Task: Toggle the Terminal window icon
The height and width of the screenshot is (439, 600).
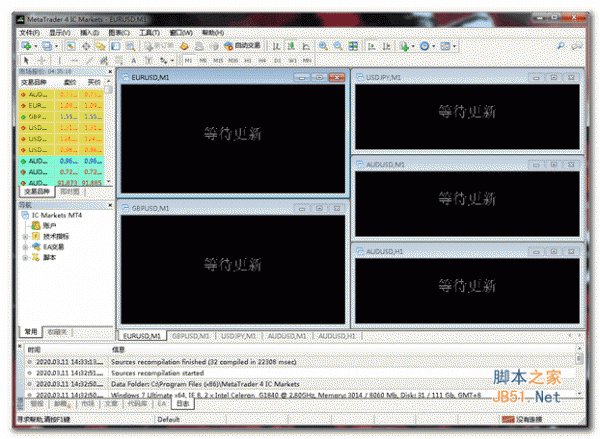Action: (x=115, y=46)
